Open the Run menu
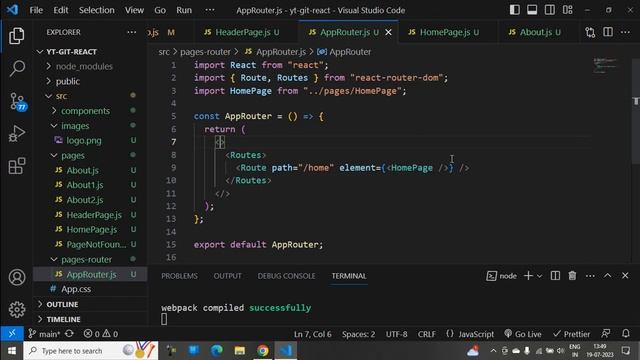This screenshot has height=360, width=640. [184, 10]
